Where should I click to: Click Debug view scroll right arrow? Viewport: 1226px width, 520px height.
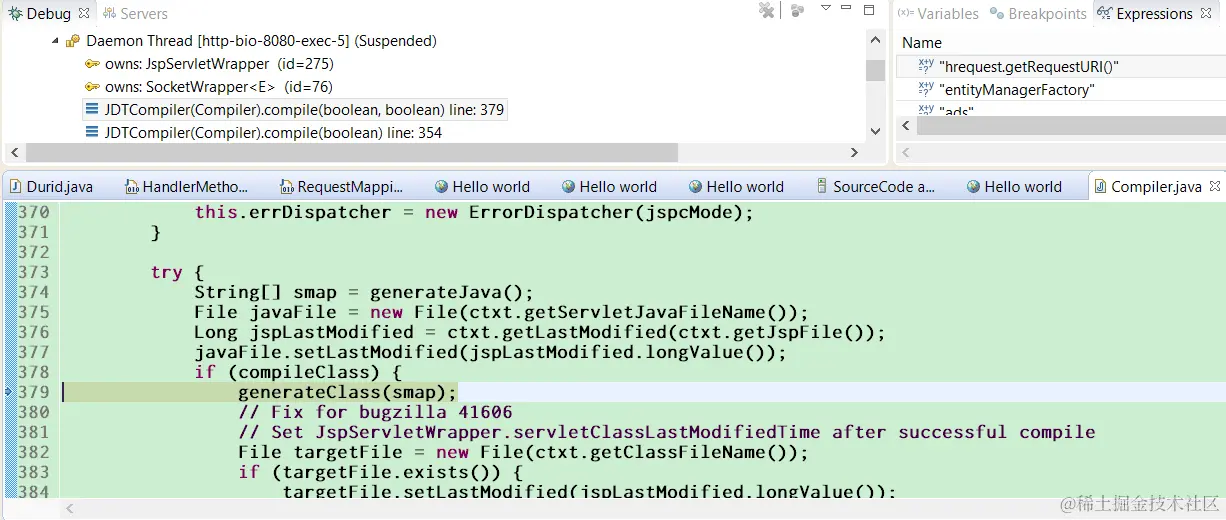854,153
